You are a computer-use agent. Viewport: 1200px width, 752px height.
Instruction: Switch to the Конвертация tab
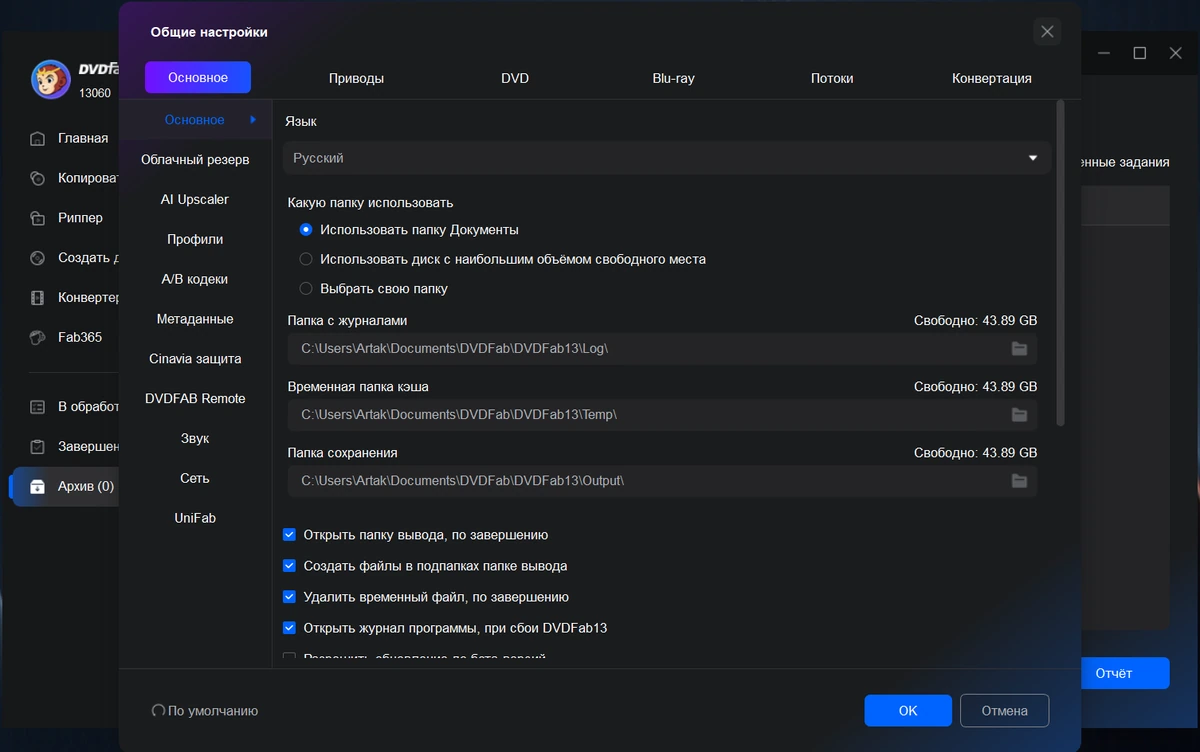[x=992, y=78]
